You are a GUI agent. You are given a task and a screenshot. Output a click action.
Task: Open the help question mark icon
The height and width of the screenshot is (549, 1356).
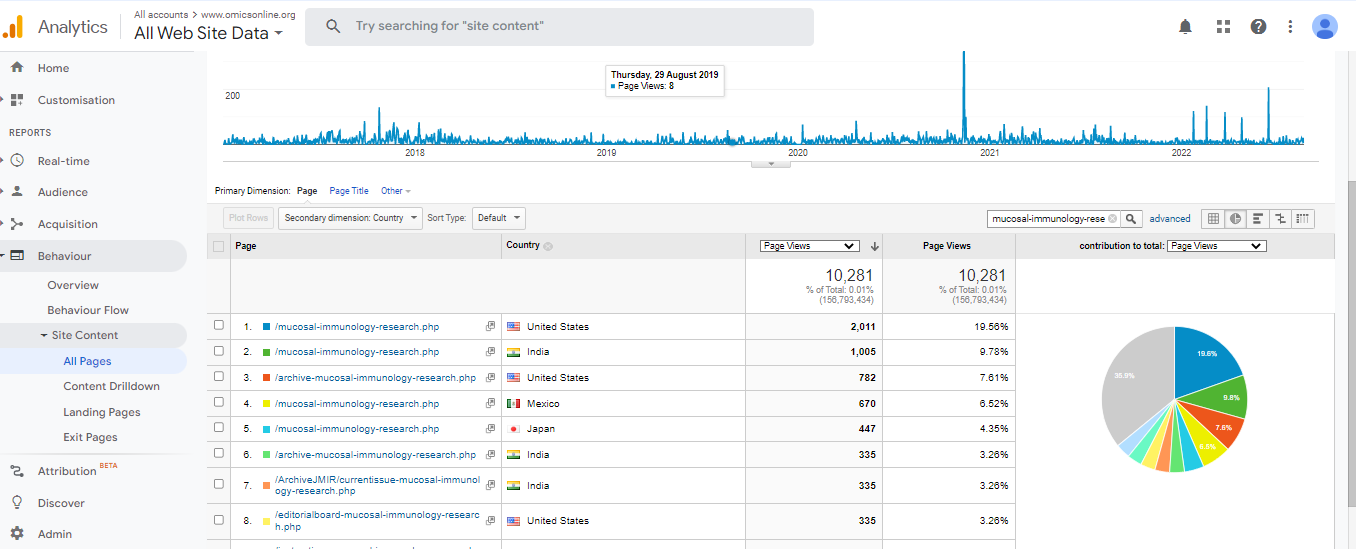click(1259, 27)
